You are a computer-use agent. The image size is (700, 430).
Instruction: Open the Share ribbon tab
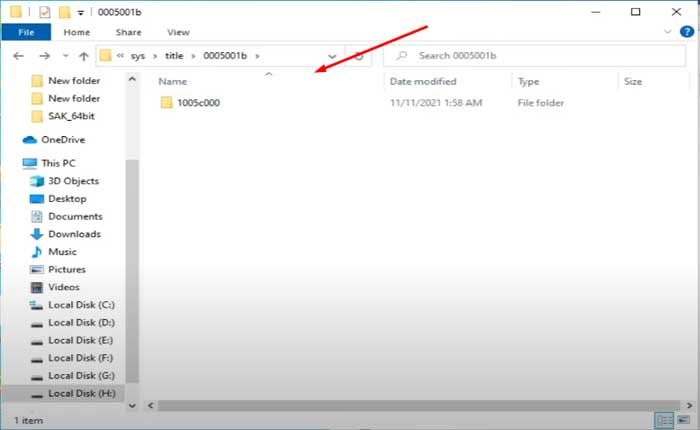point(128,32)
